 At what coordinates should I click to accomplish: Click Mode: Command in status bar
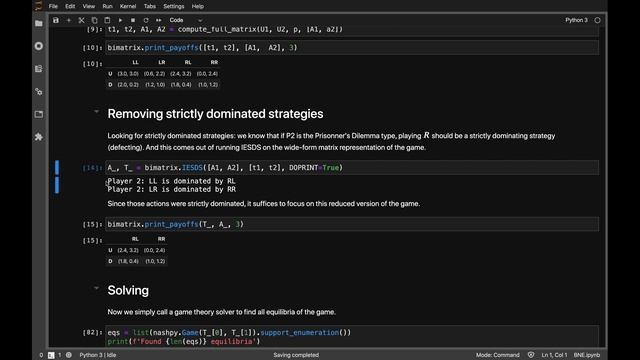(498, 355)
